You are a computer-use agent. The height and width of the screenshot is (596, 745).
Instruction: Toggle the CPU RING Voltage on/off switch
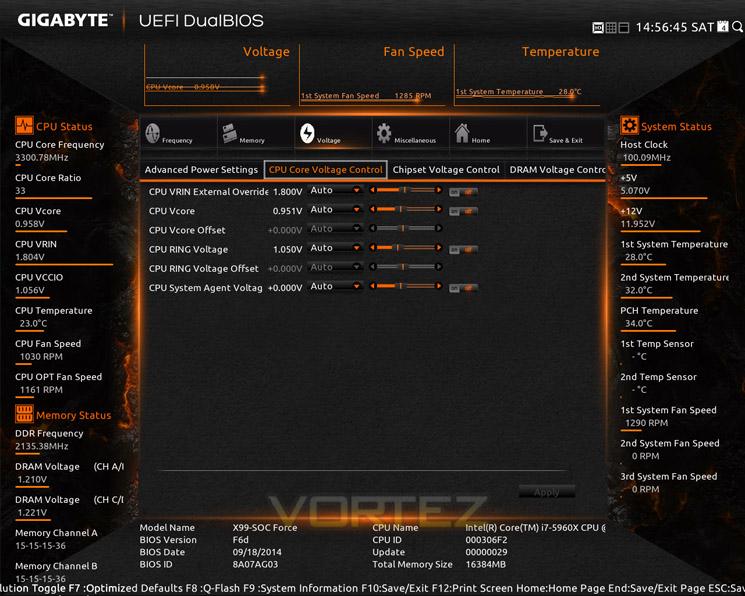[x=463, y=250]
